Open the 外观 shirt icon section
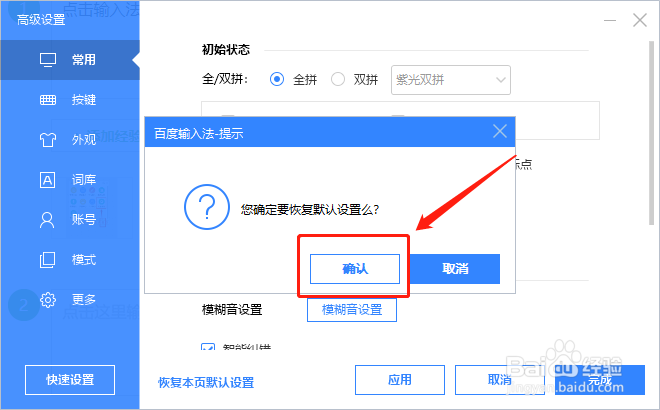 tap(48, 139)
